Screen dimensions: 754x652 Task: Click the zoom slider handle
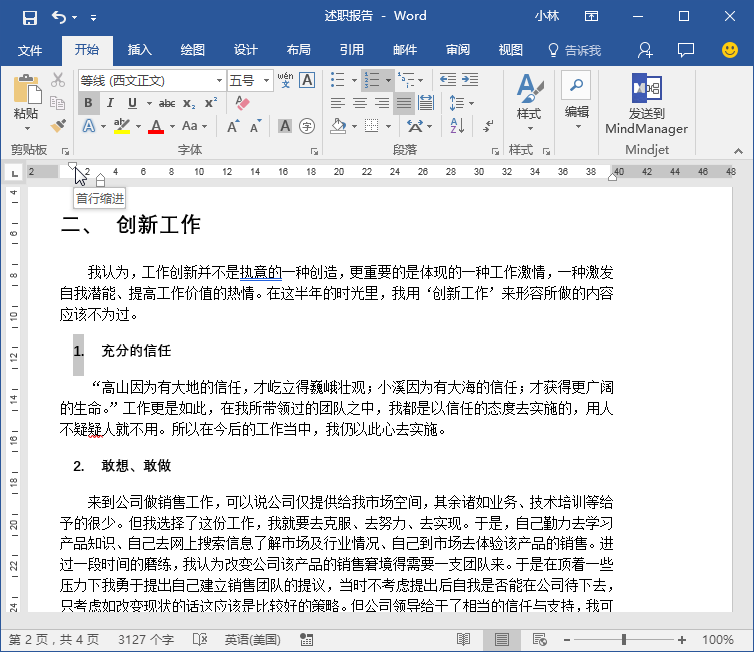(x=624, y=639)
